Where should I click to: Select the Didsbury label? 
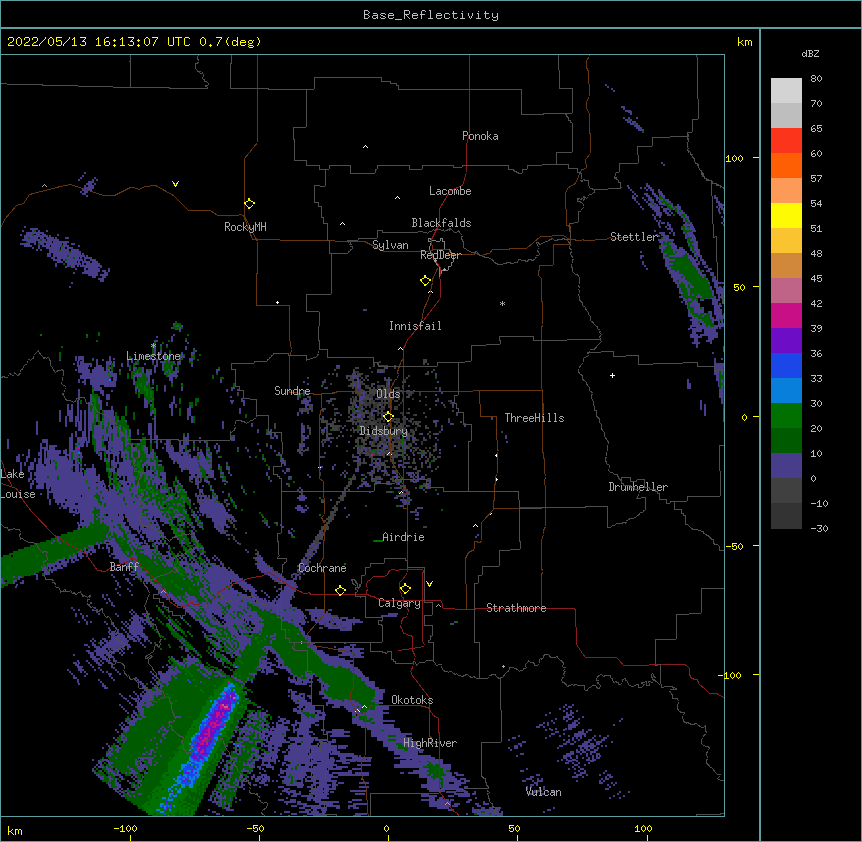383,431
